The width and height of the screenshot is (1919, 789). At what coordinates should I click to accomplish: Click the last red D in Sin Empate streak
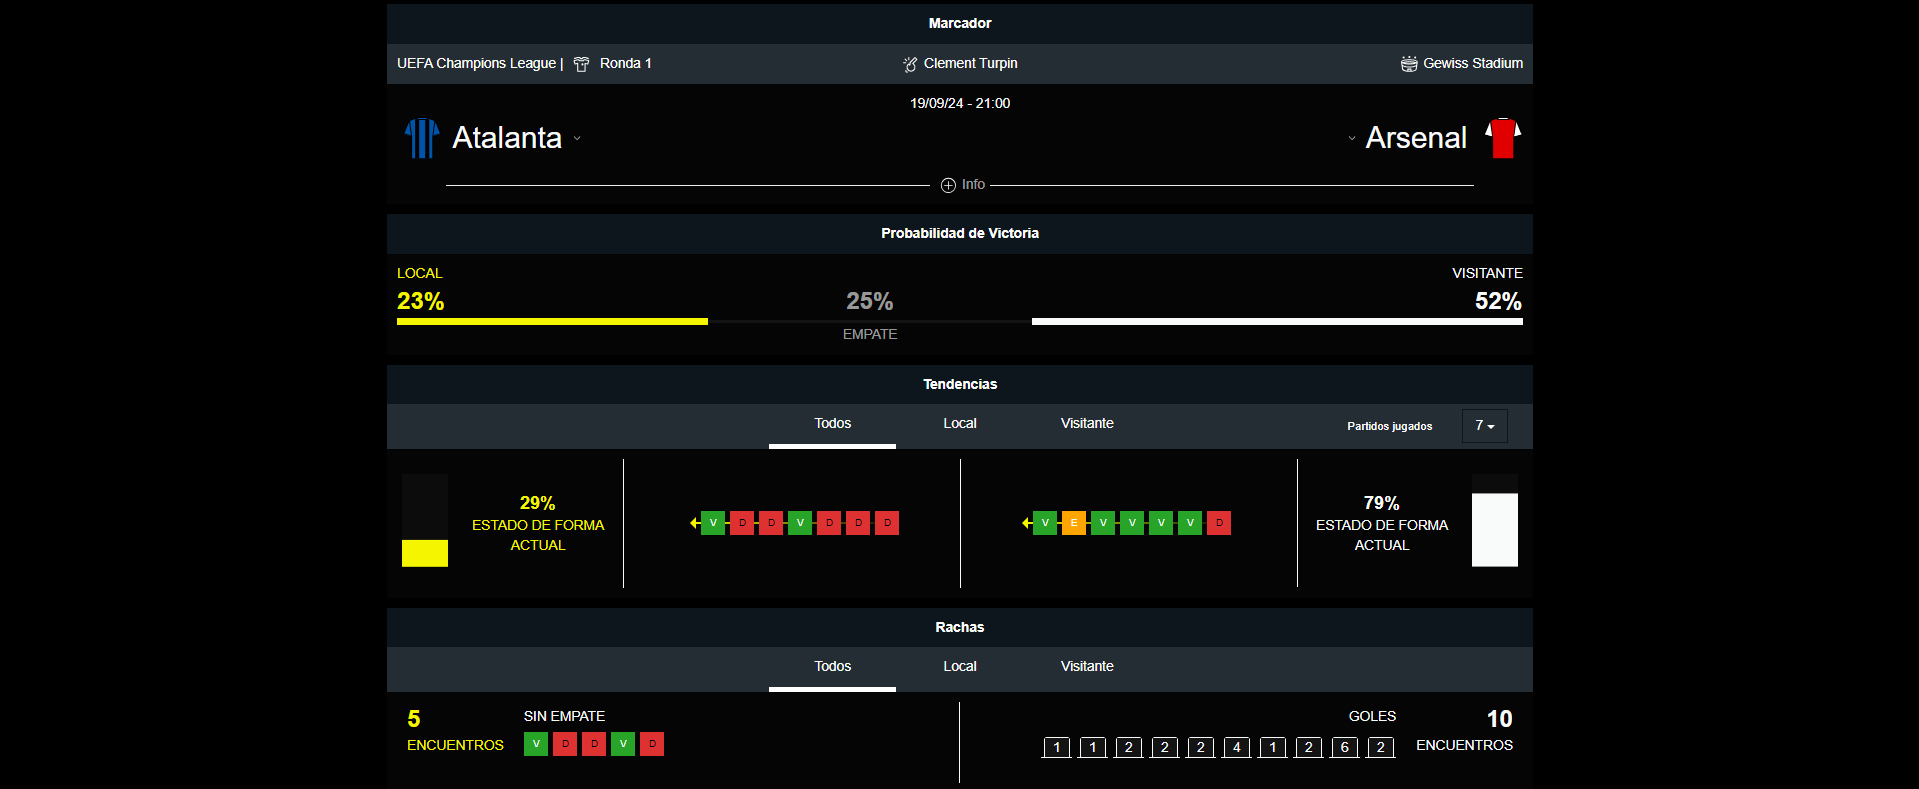[652, 744]
